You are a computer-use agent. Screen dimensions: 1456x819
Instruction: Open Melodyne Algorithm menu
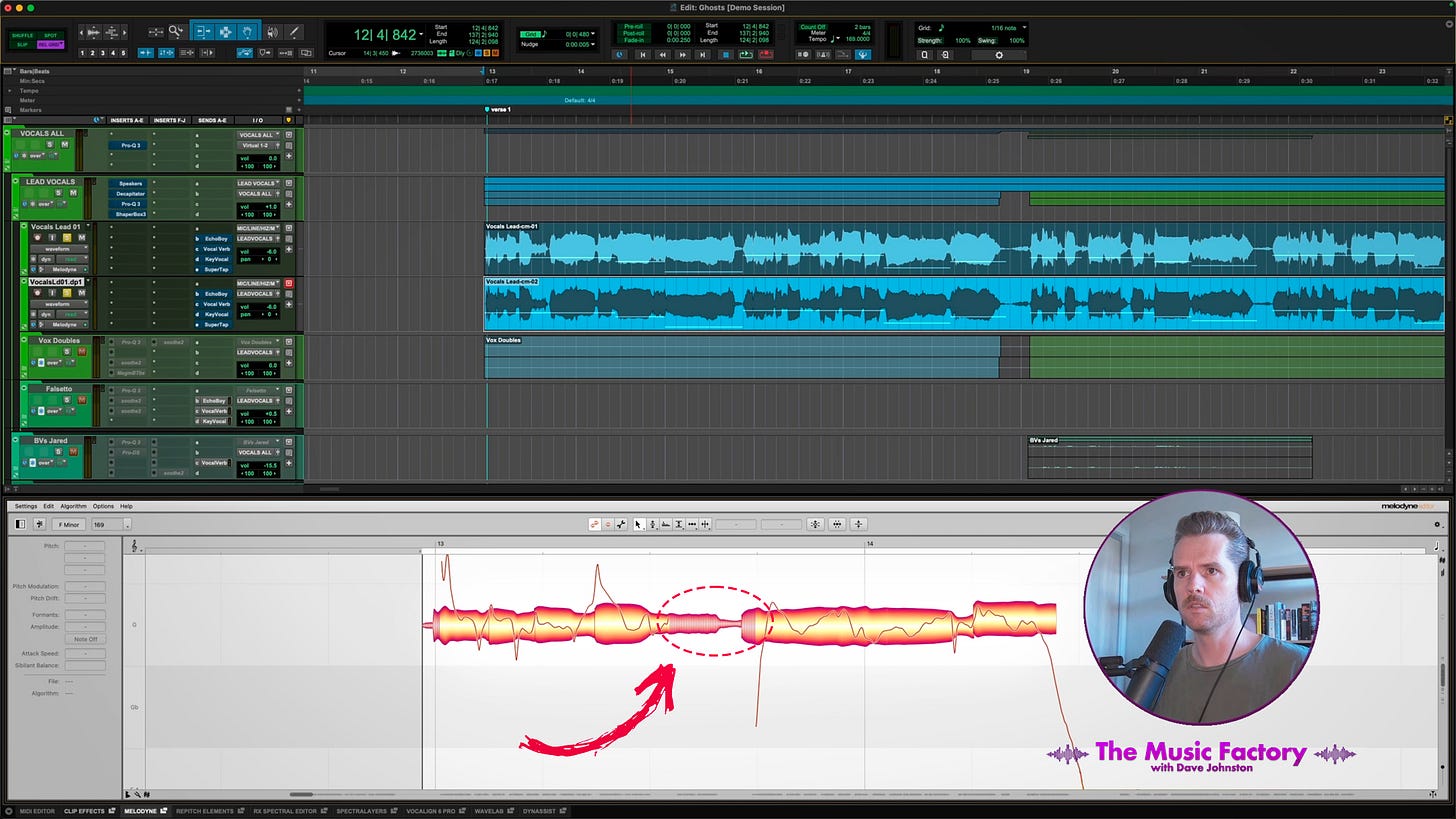pyautogui.click(x=73, y=506)
